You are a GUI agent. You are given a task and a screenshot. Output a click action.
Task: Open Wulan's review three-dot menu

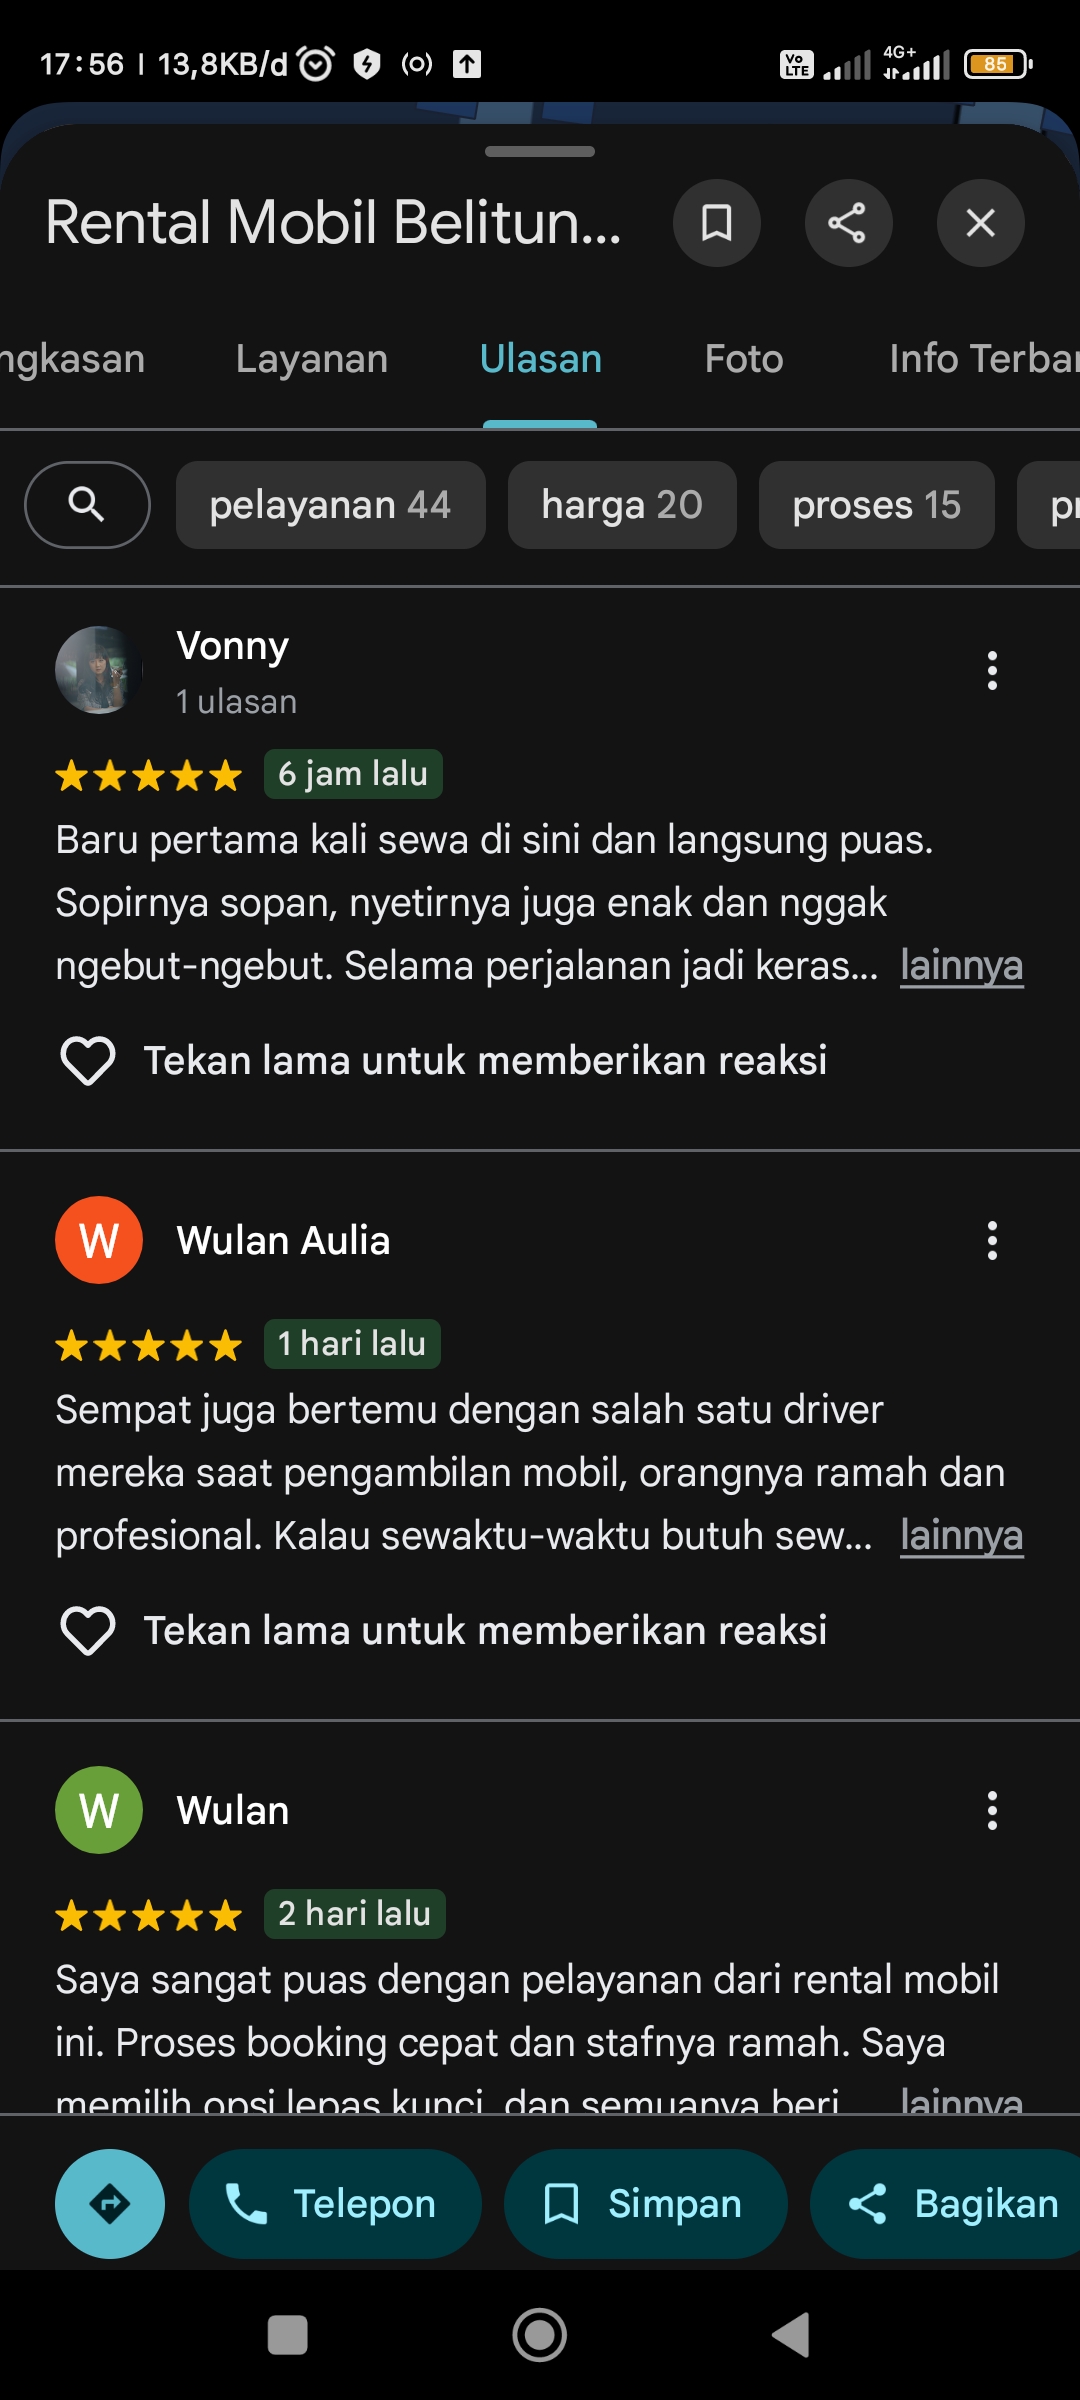pos(992,1811)
